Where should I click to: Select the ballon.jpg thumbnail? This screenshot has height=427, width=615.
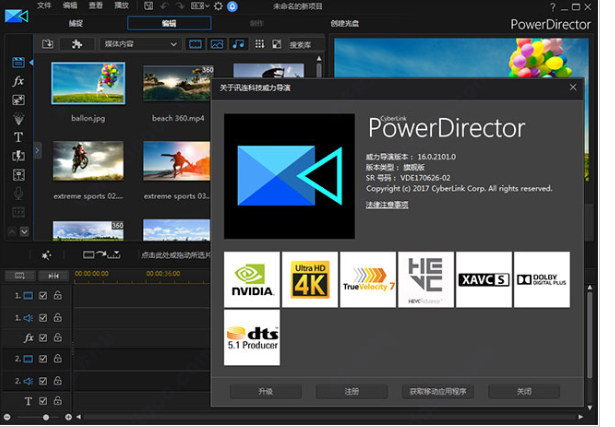pyautogui.click(x=88, y=83)
